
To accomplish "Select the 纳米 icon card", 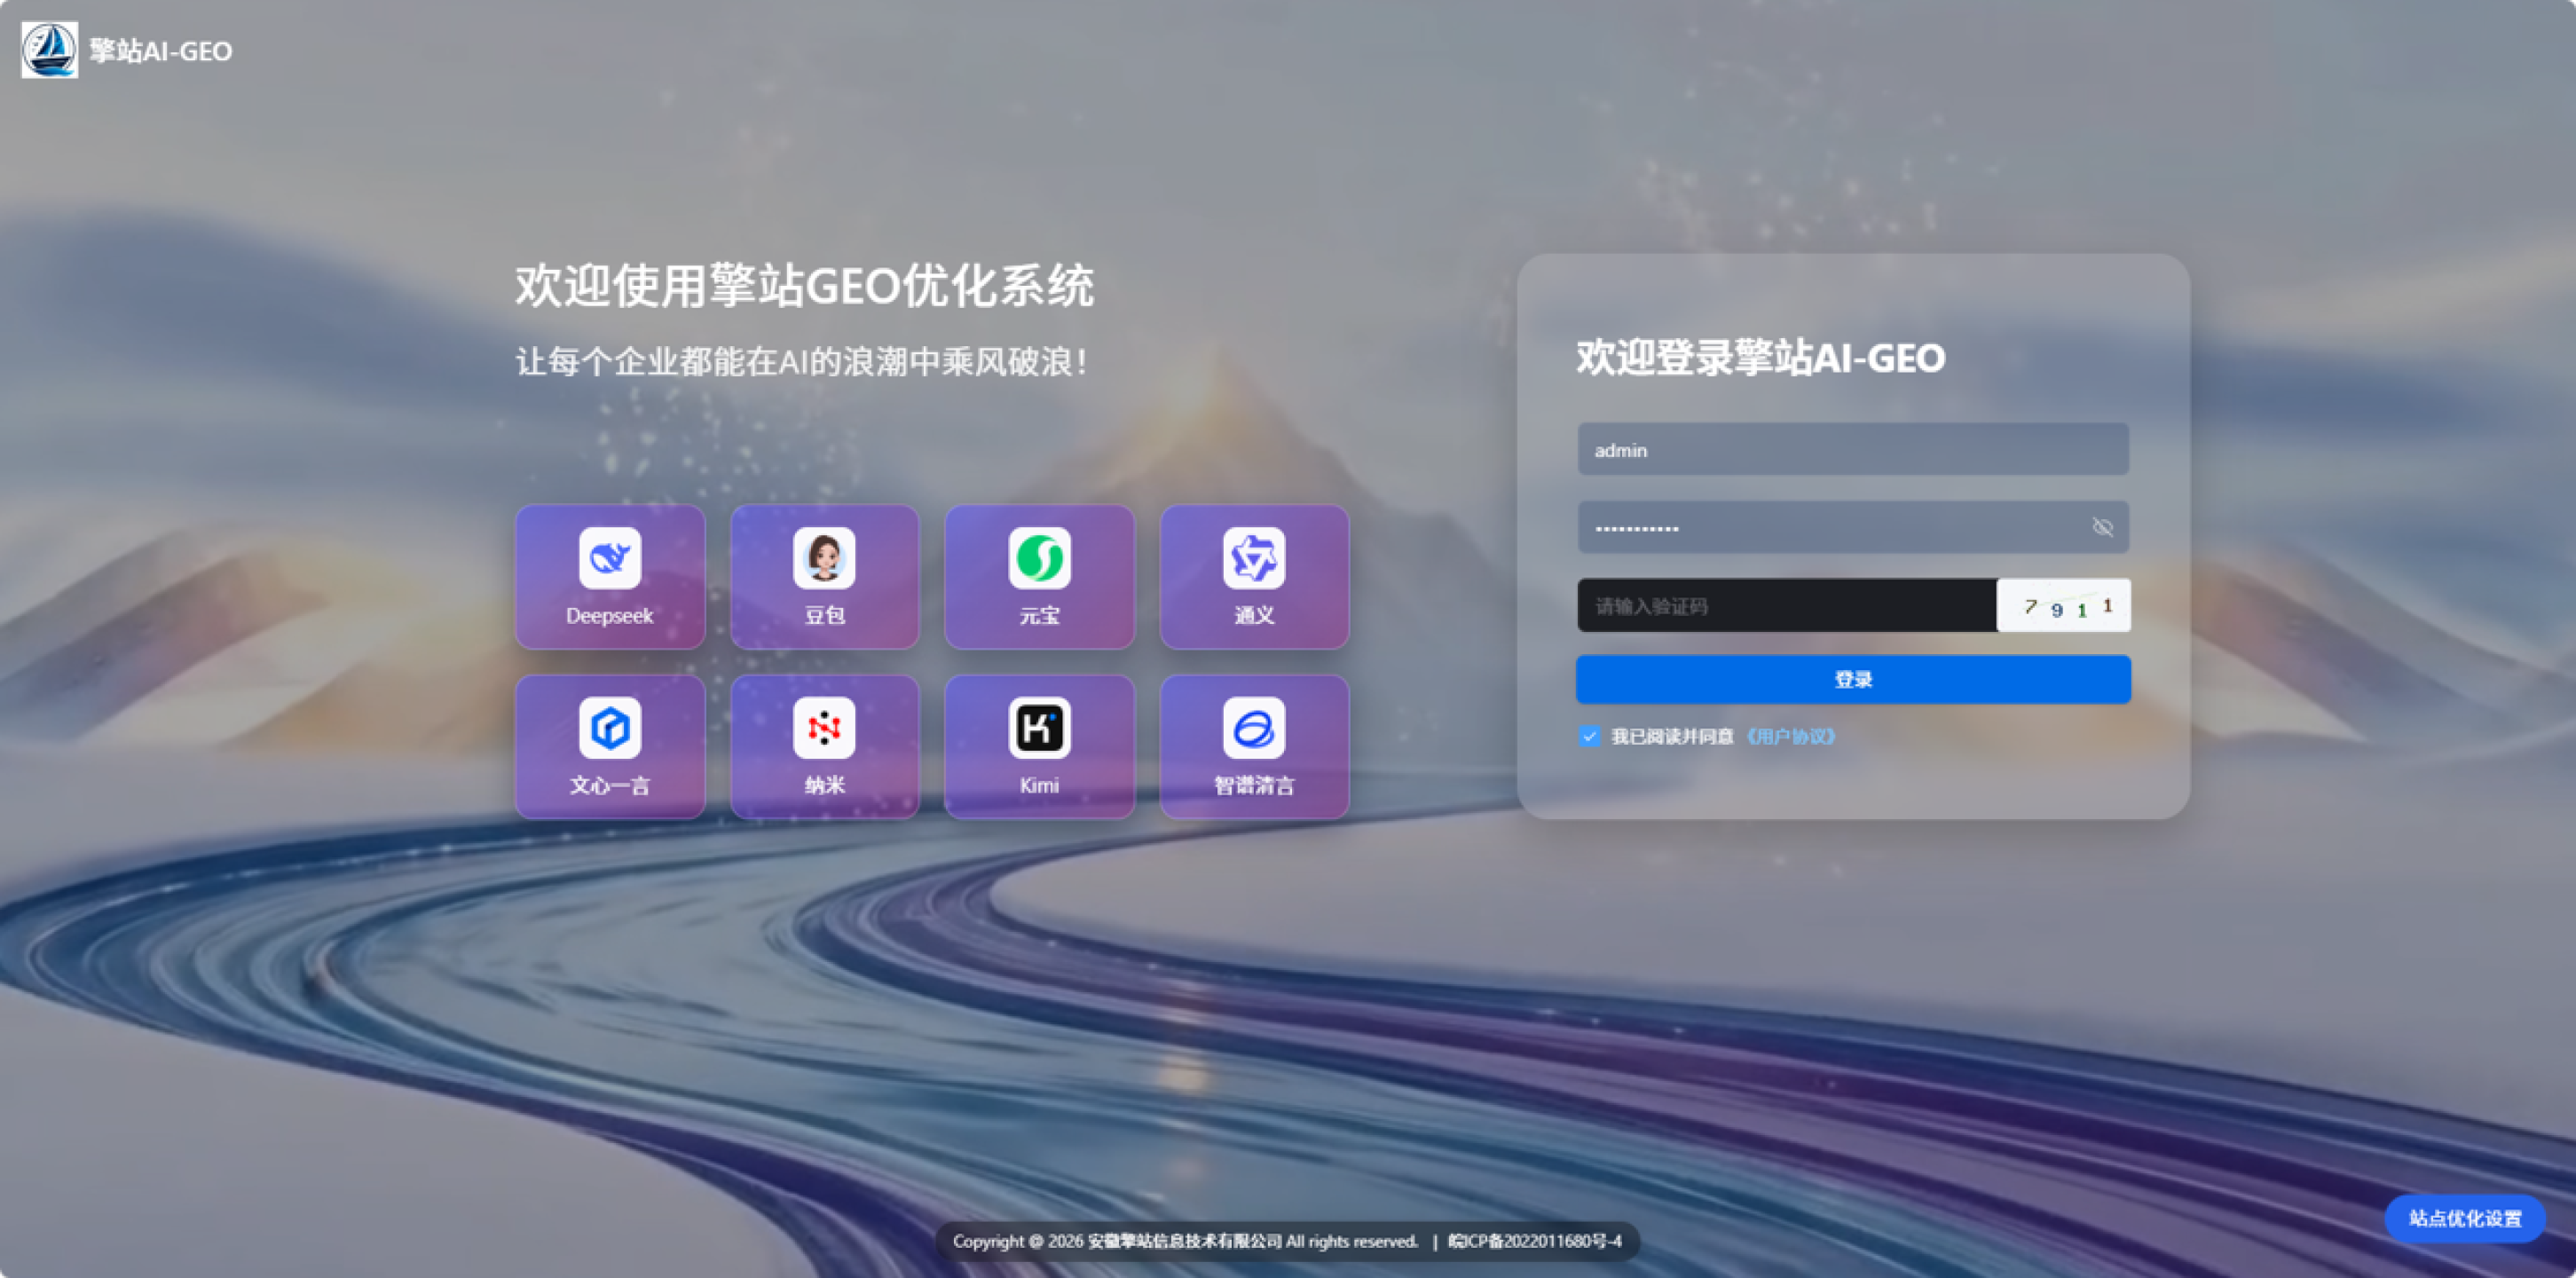I will point(824,747).
